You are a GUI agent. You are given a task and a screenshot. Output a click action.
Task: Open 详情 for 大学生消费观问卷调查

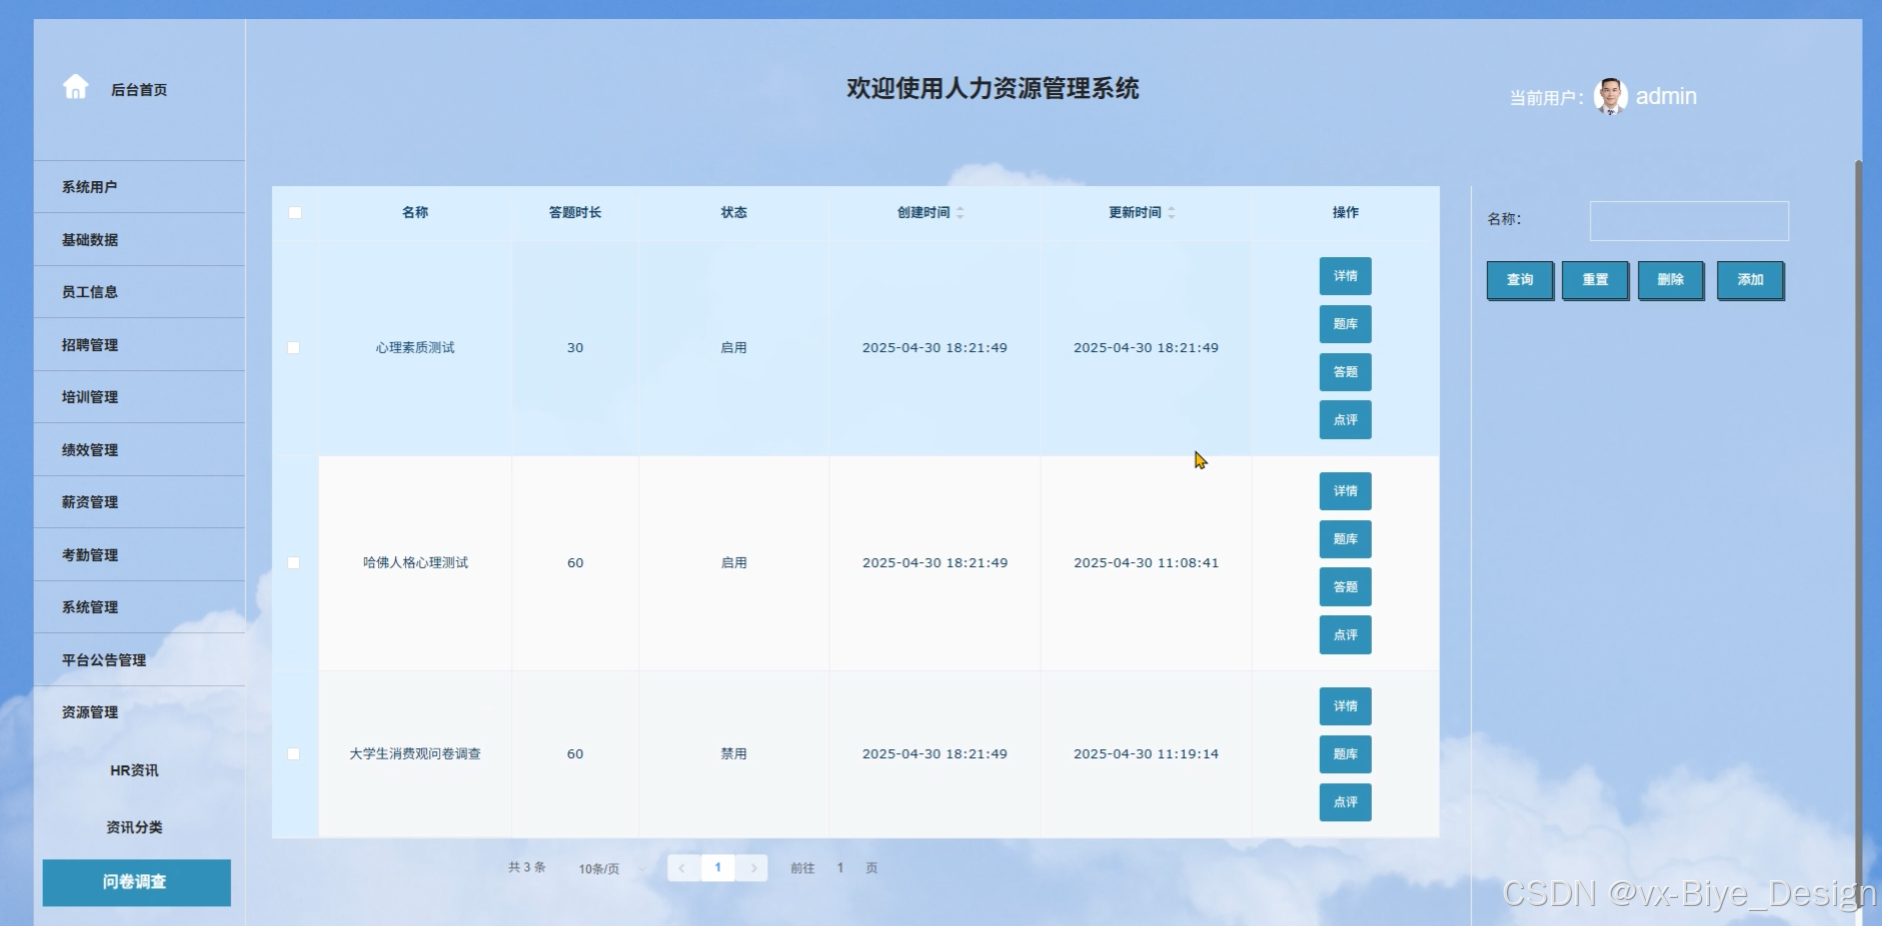[1345, 706]
